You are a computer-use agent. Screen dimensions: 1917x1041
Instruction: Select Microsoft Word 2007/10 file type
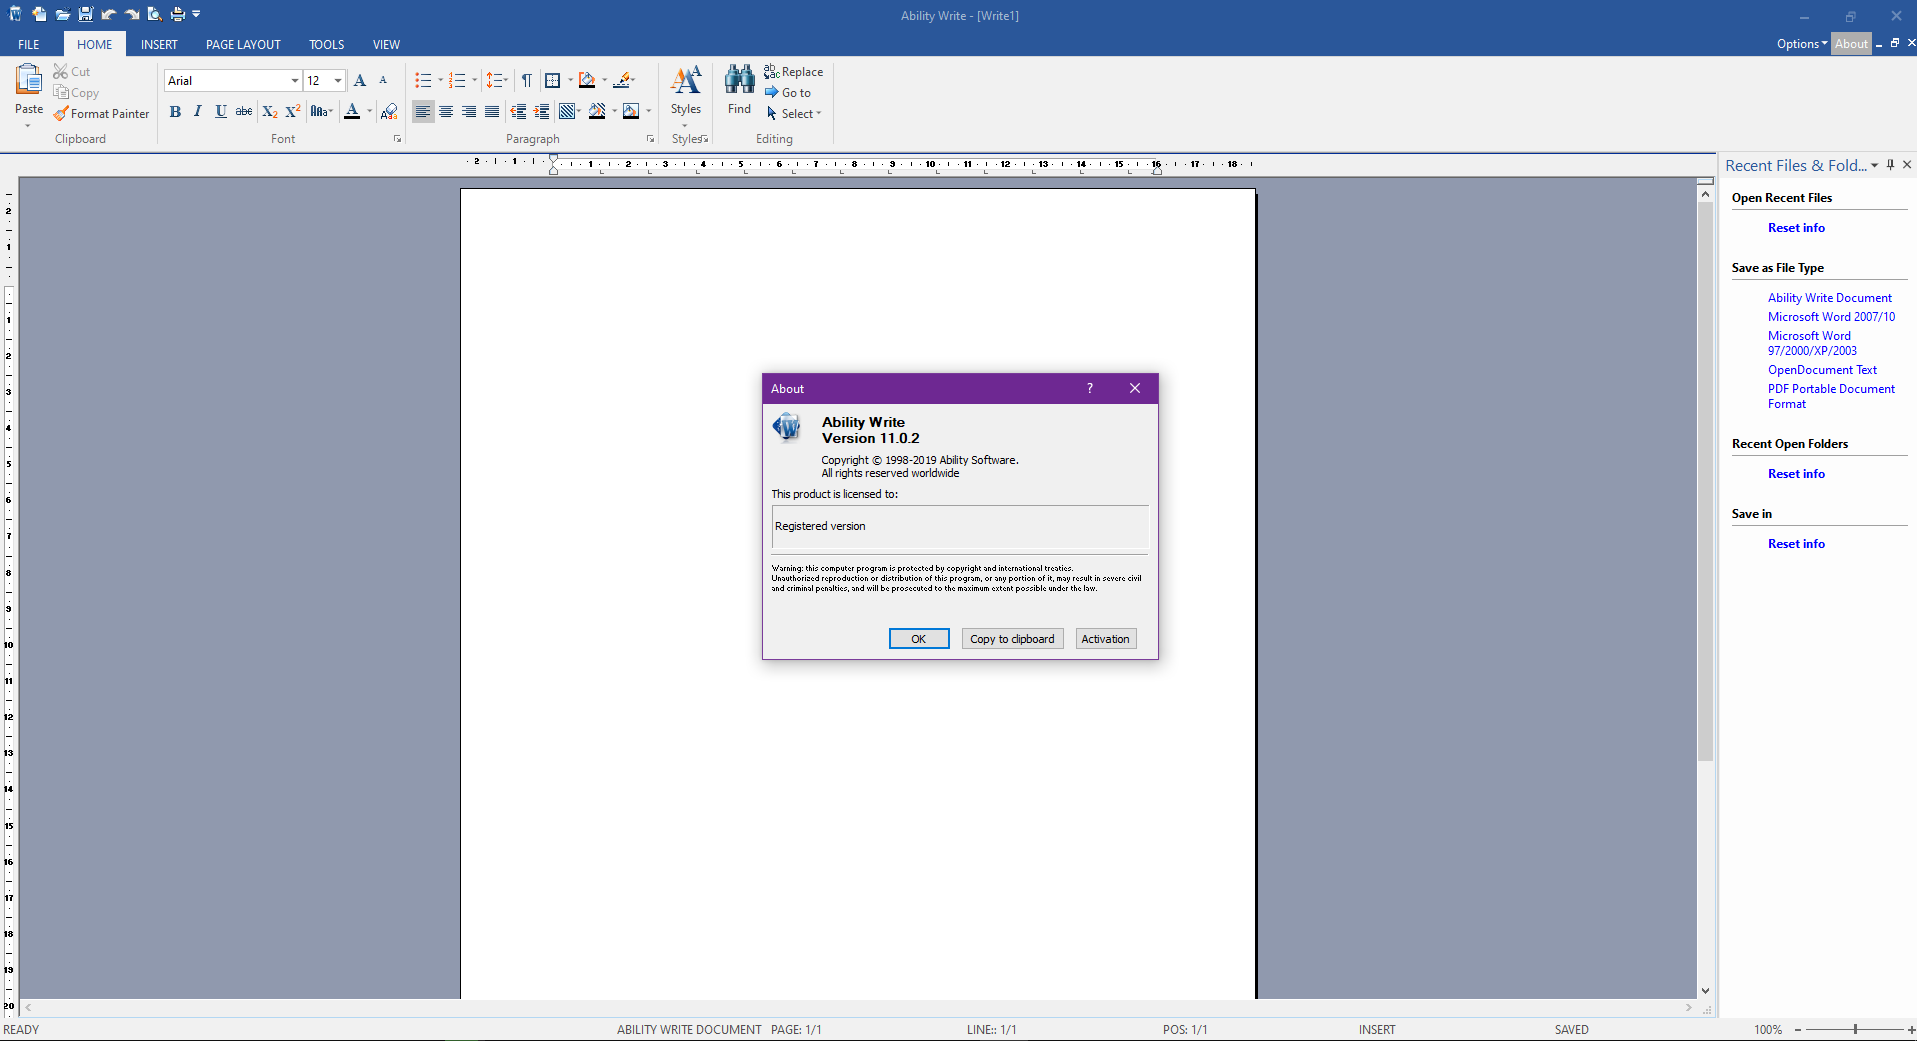pyautogui.click(x=1831, y=317)
